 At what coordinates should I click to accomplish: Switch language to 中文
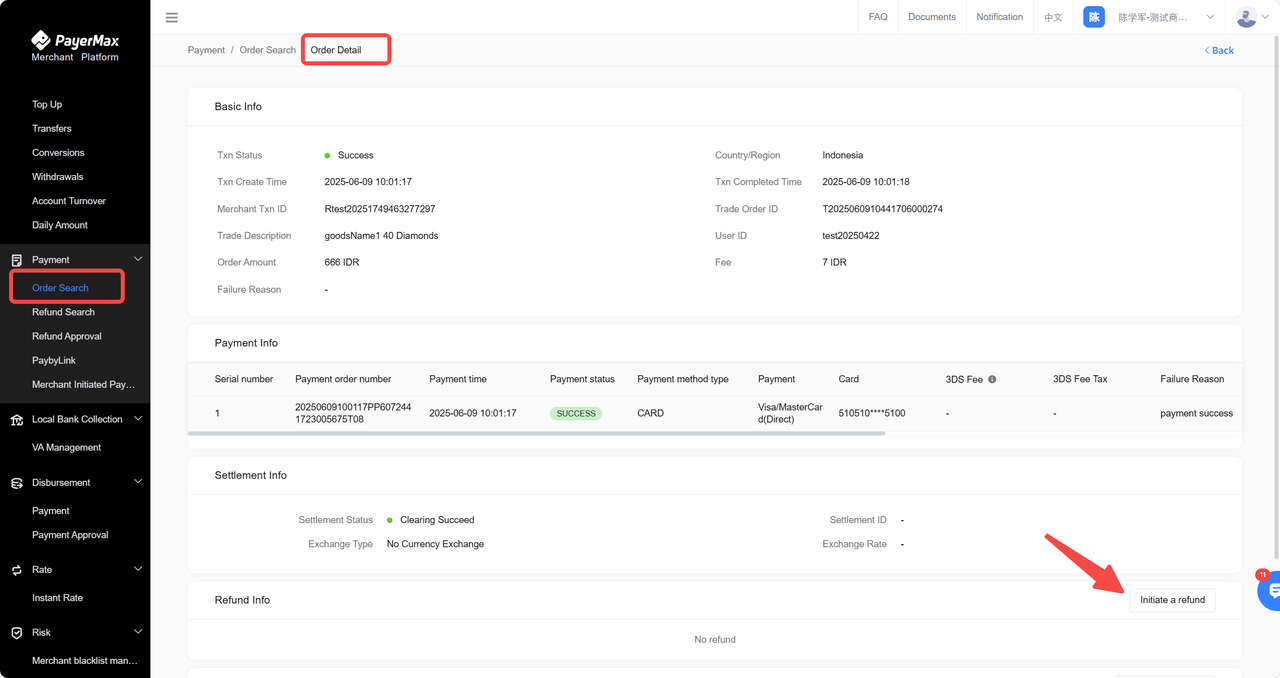click(x=1053, y=17)
